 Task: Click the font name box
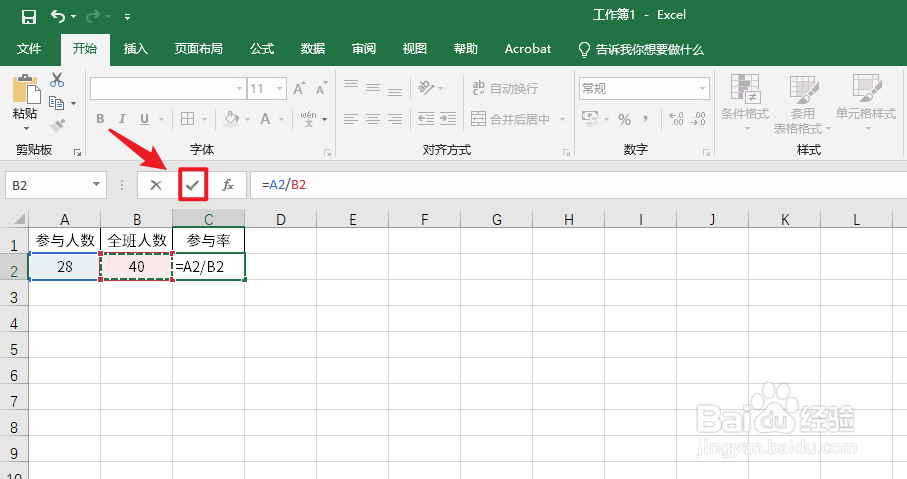[x=168, y=89]
